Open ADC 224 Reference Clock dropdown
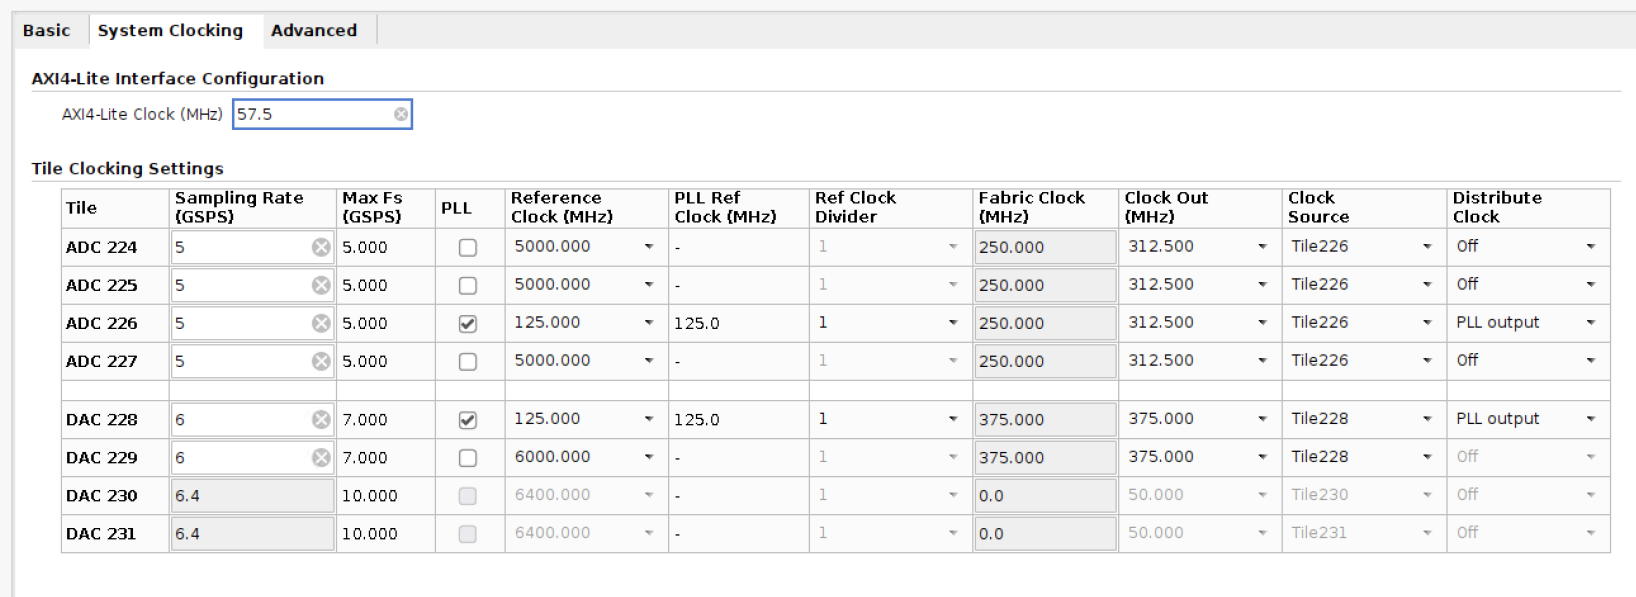Viewport: 1636px width, 597px height. [648, 246]
